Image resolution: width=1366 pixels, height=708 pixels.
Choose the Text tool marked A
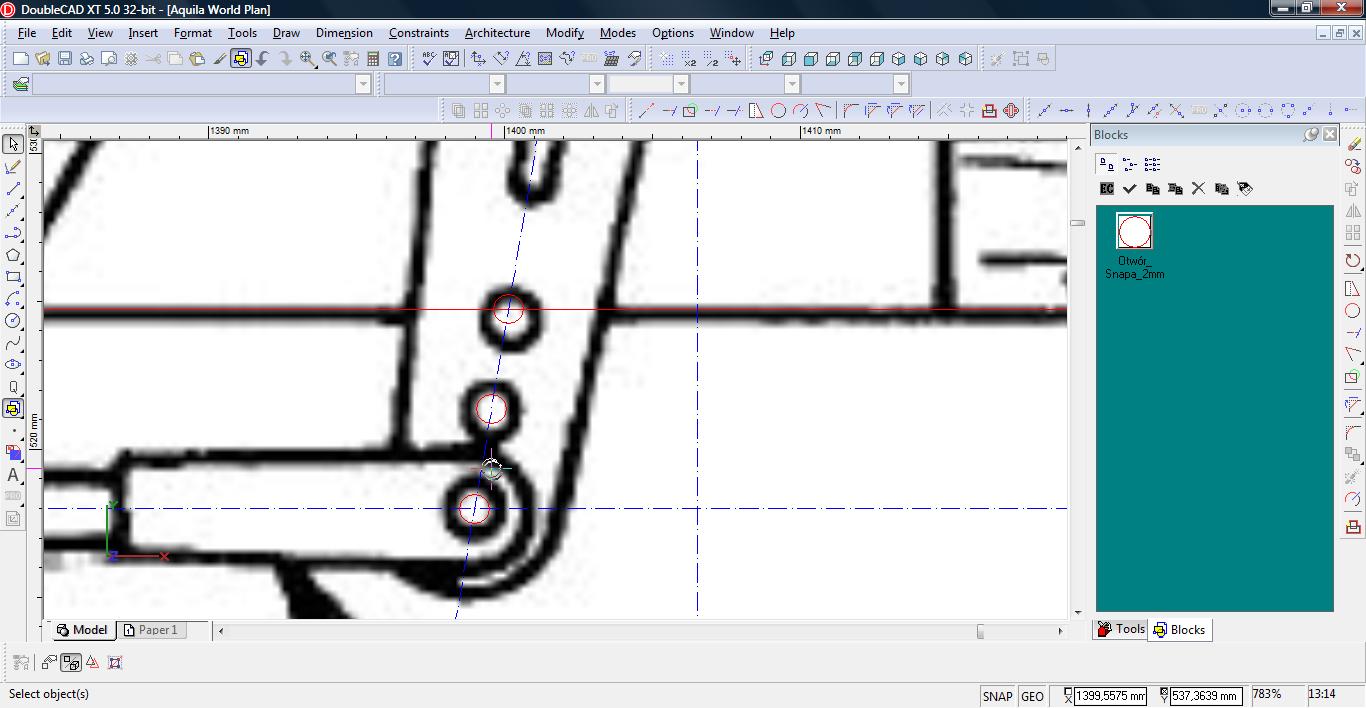click(x=13, y=475)
